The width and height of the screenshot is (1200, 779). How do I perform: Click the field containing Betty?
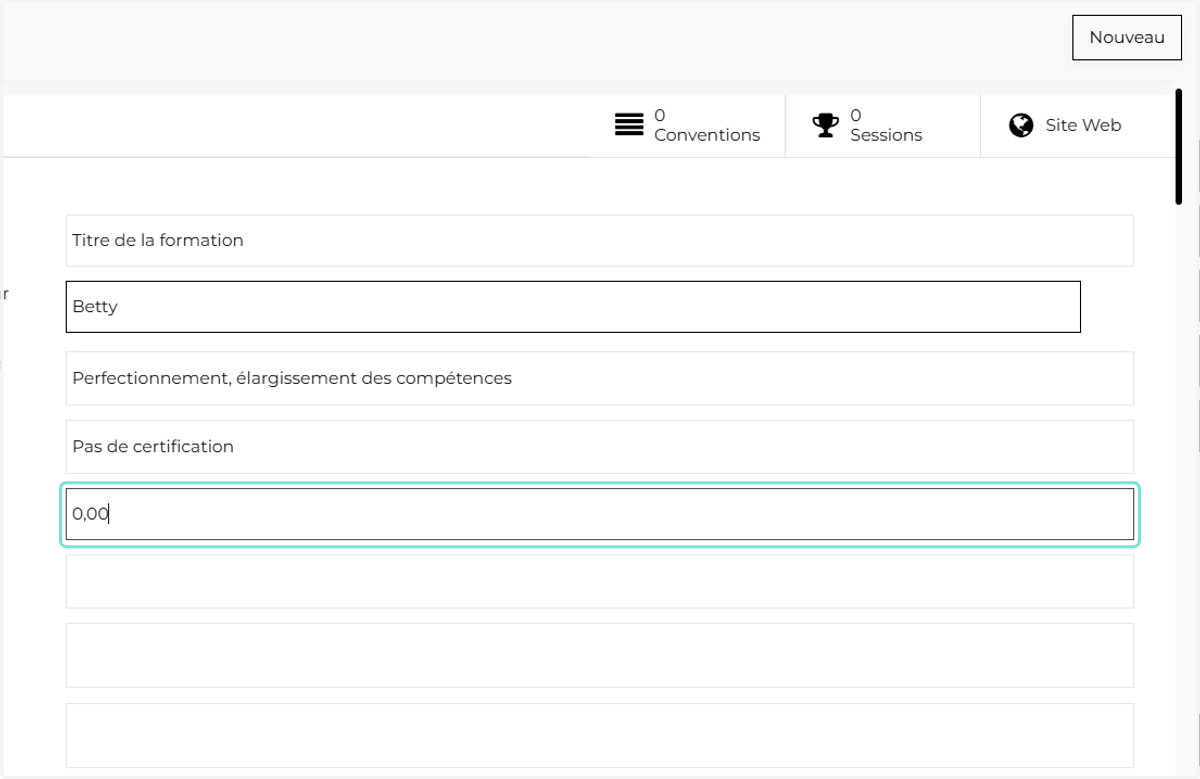click(x=573, y=306)
